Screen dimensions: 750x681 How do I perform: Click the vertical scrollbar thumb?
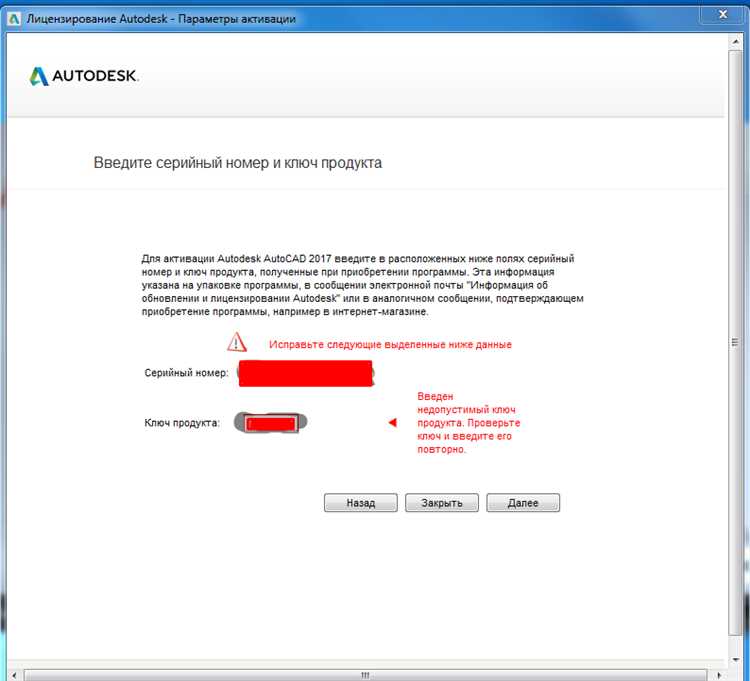(735, 342)
